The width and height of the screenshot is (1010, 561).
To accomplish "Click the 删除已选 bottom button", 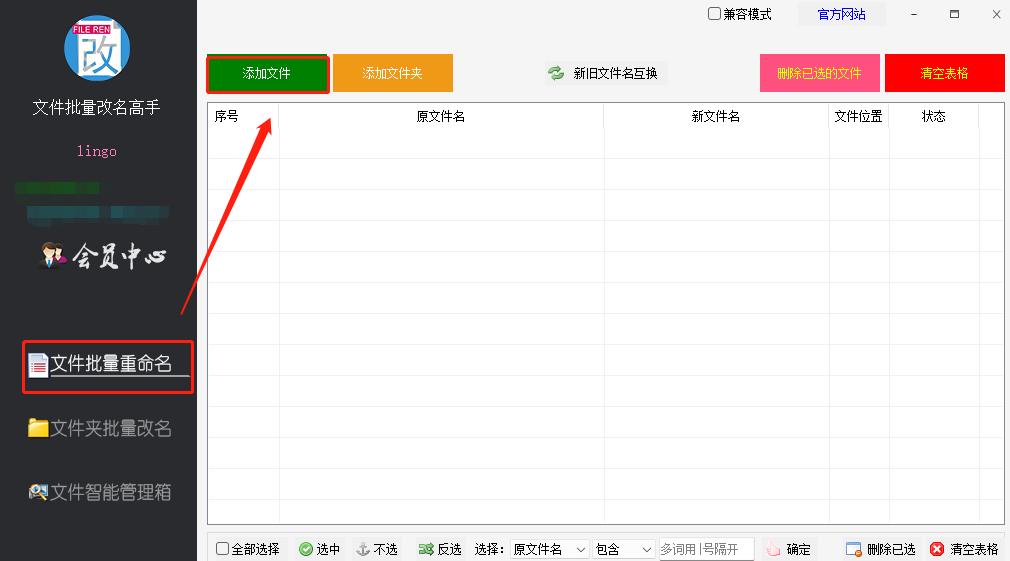I will coord(881,549).
